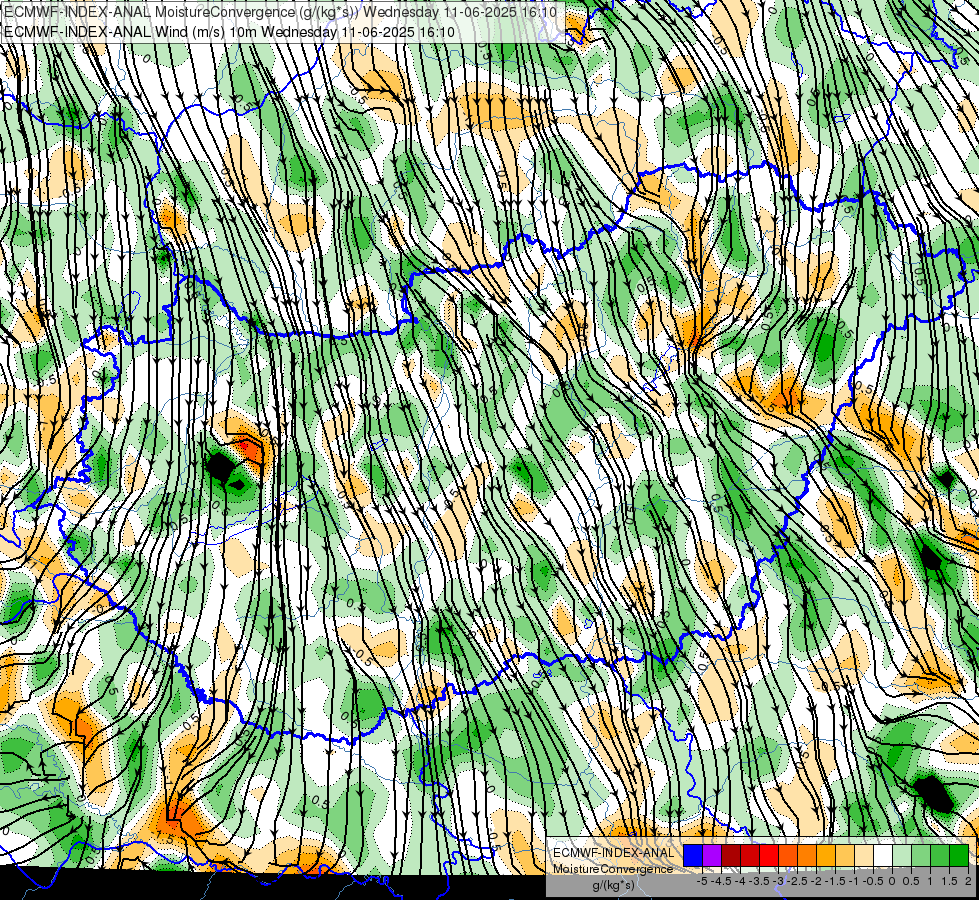Viewport: 979px width, 900px height.
Task: Pick the dark red swatch between -4.5 and -4
Action: pos(731,855)
